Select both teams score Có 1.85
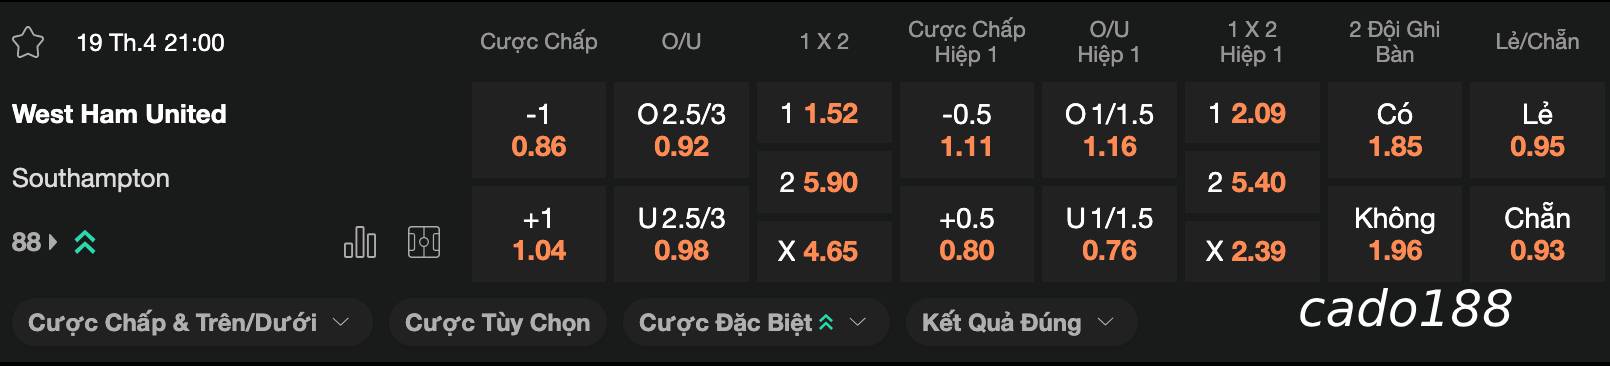The width and height of the screenshot is (1610, 366). click(1395, 131)
